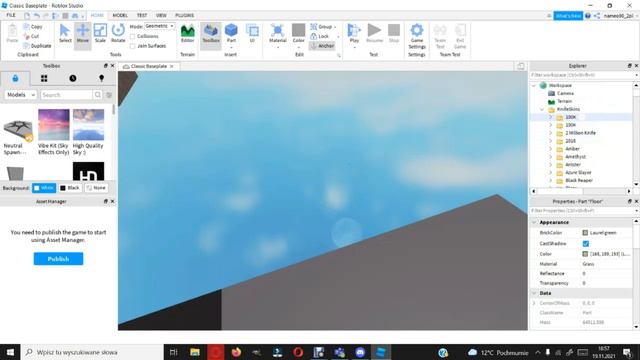Screen dimensions: 640x360
Task: Click the Resume test button
Action: [374, 33]
